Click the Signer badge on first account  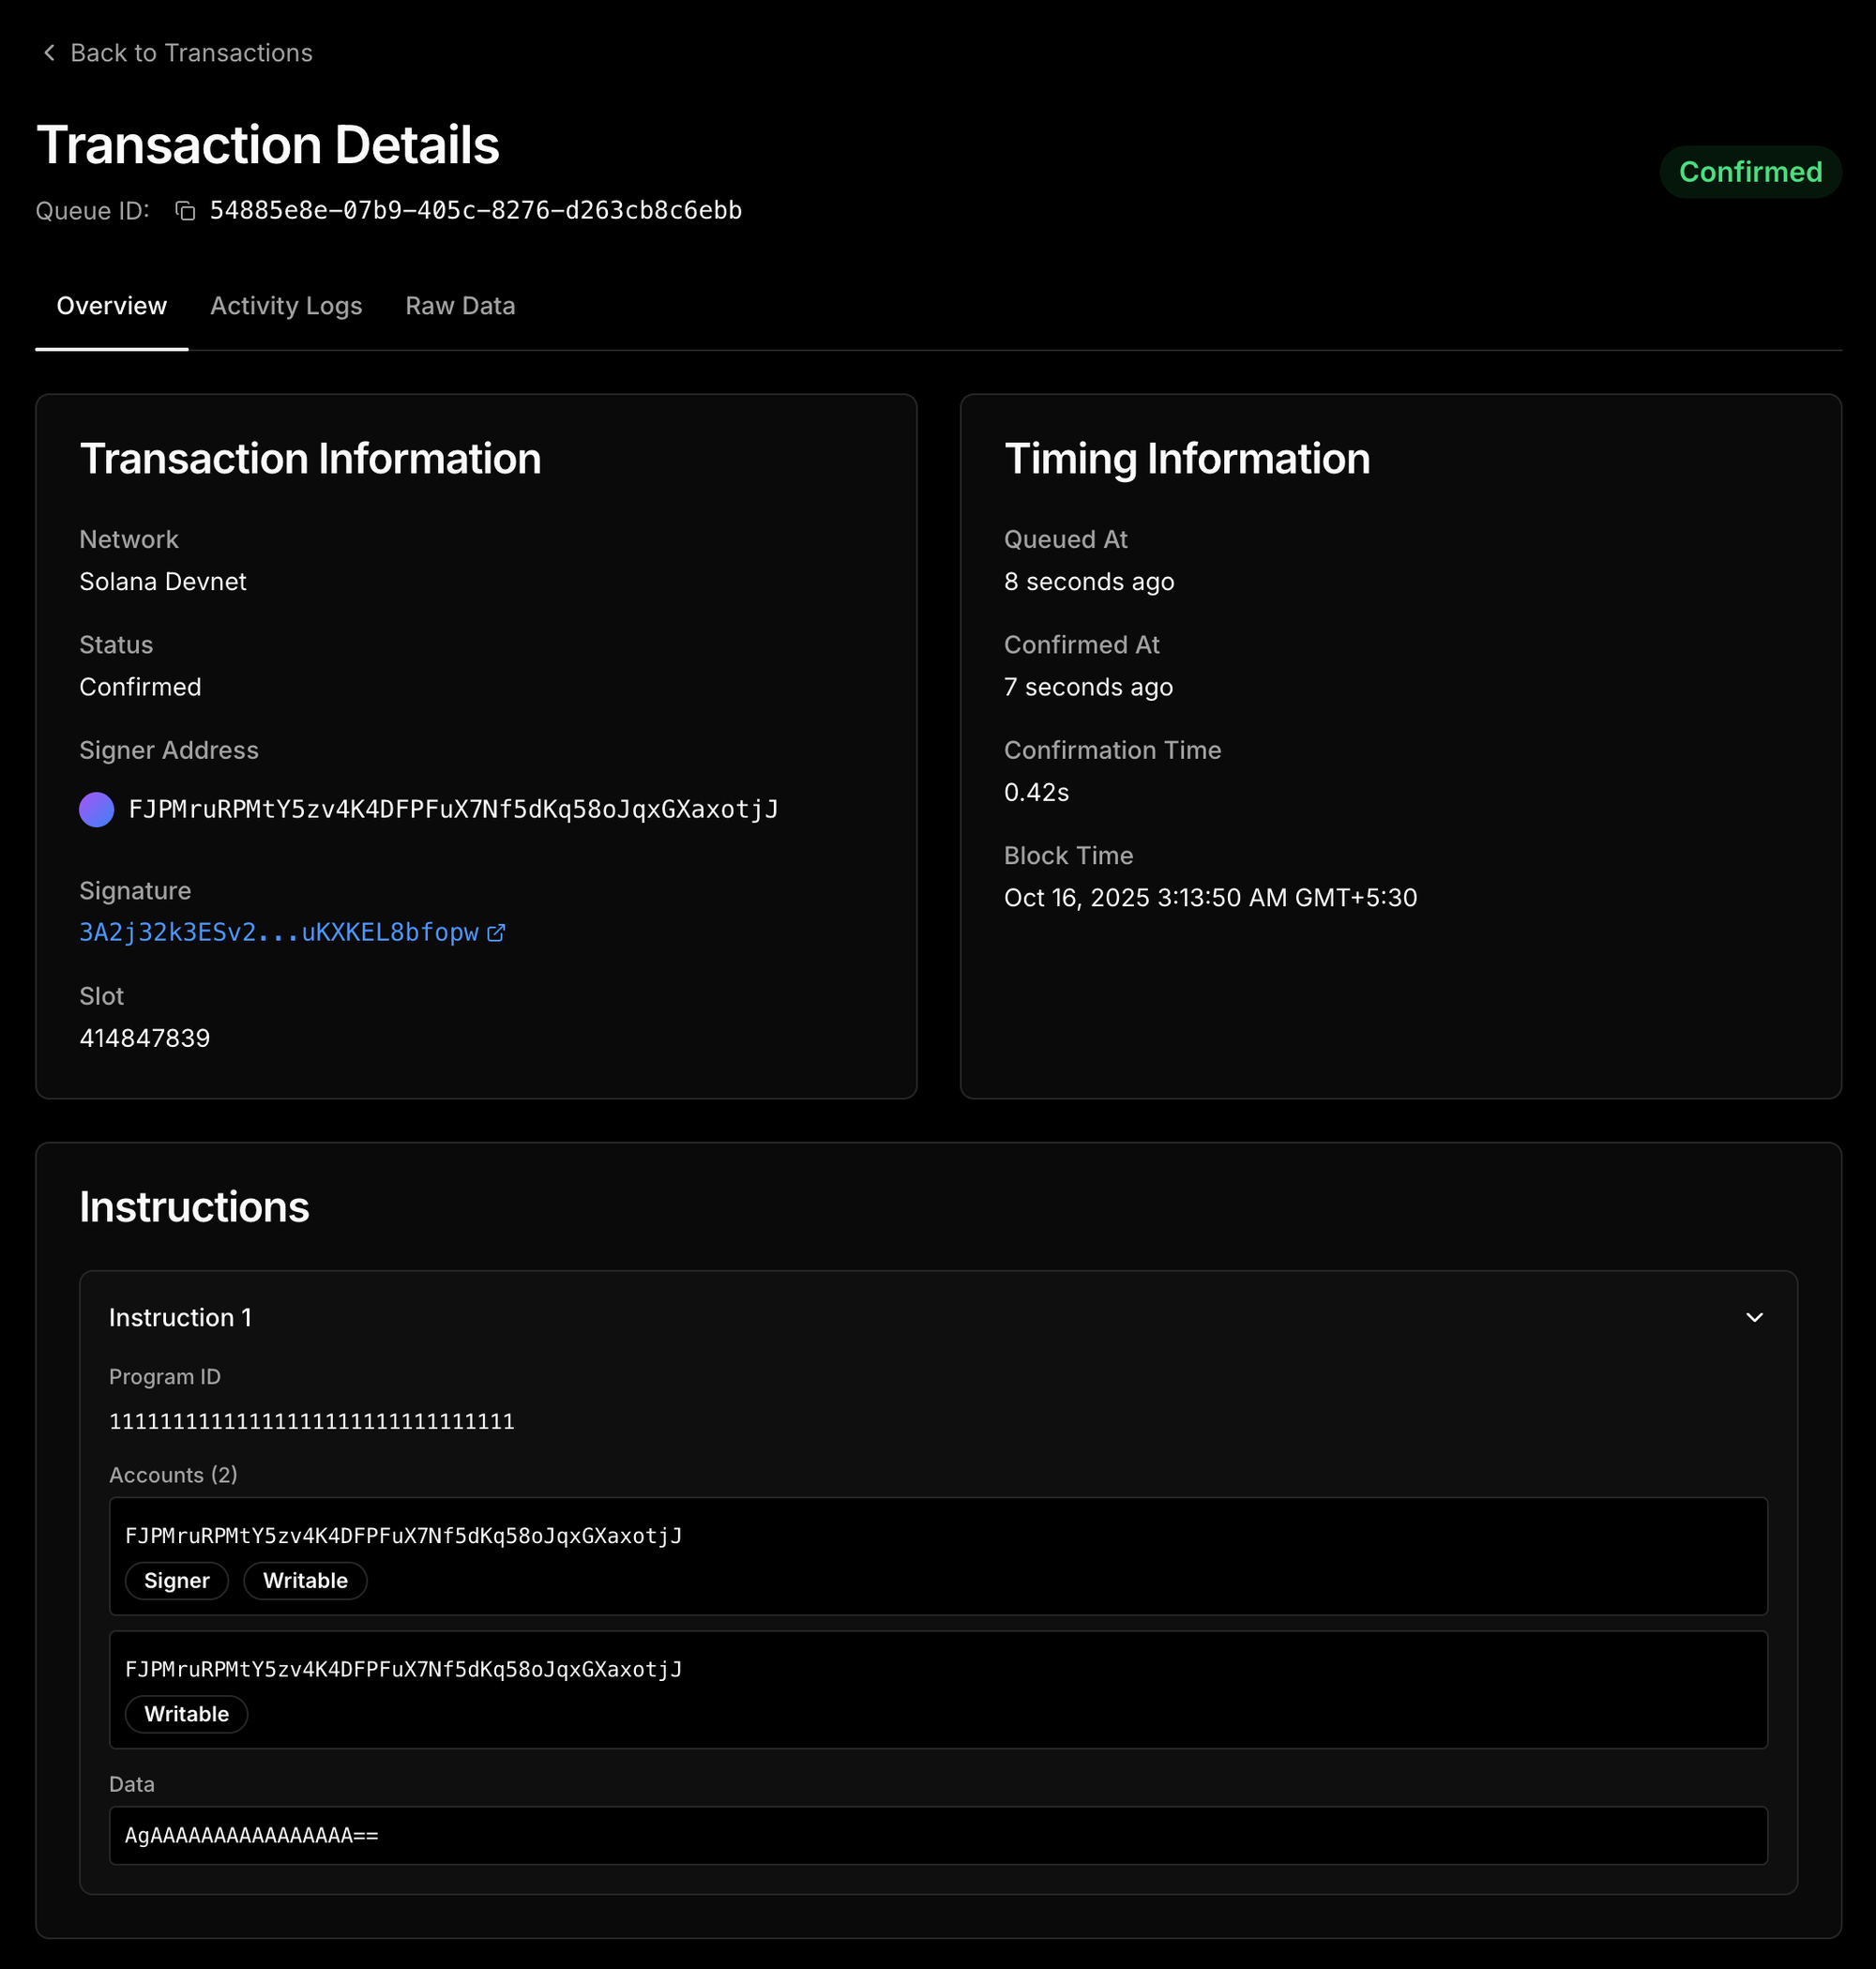pos(177,1581)
